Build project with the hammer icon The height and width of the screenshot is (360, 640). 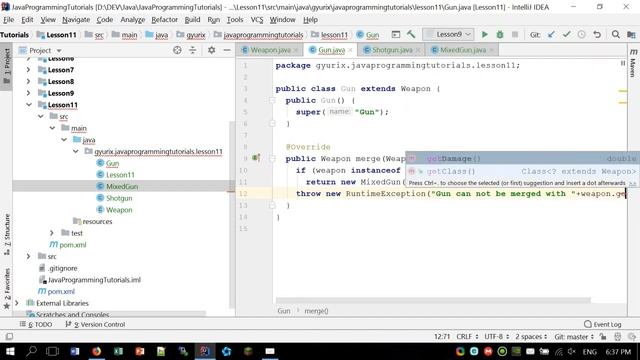click(x=411, y=35)
